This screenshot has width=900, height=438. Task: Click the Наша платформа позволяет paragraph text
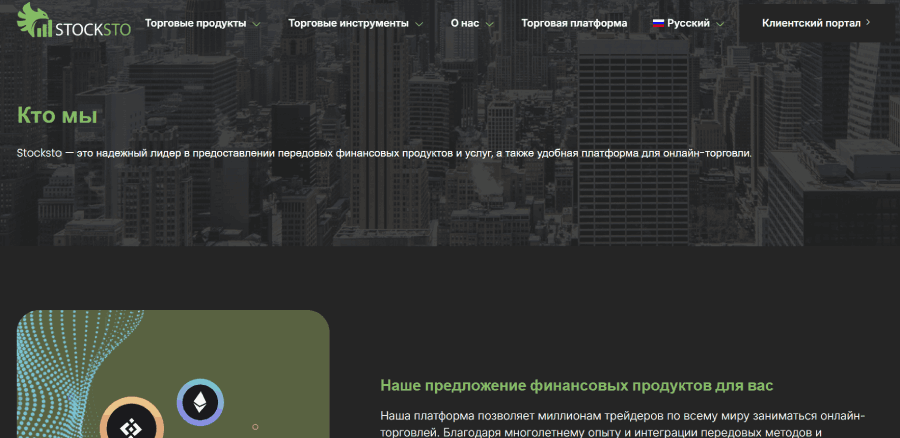[623, 424]
